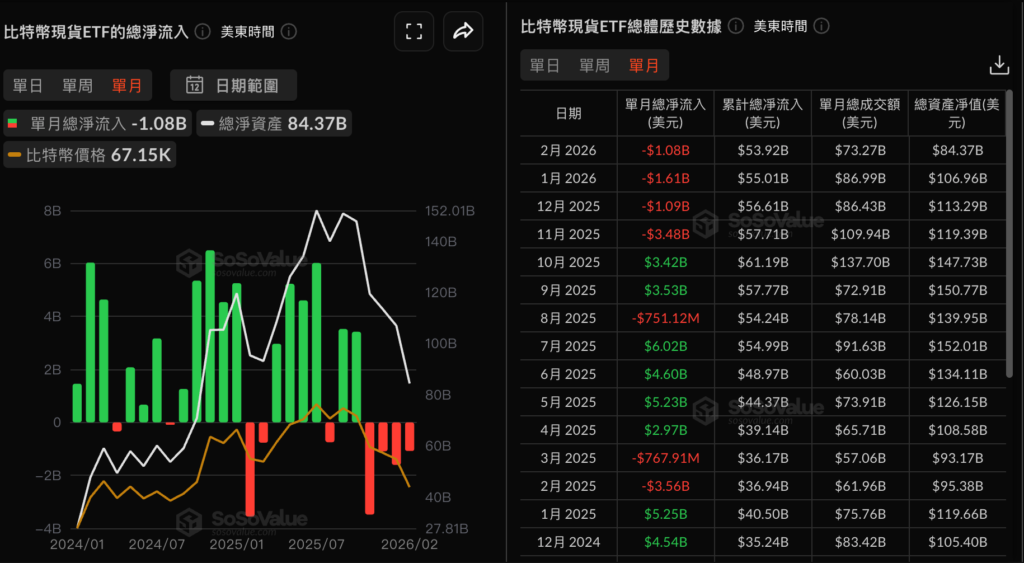Download the ETF historical data table
Image resolution: width=1024 pixels, height=563 pixels.
[x=998, y=65]
